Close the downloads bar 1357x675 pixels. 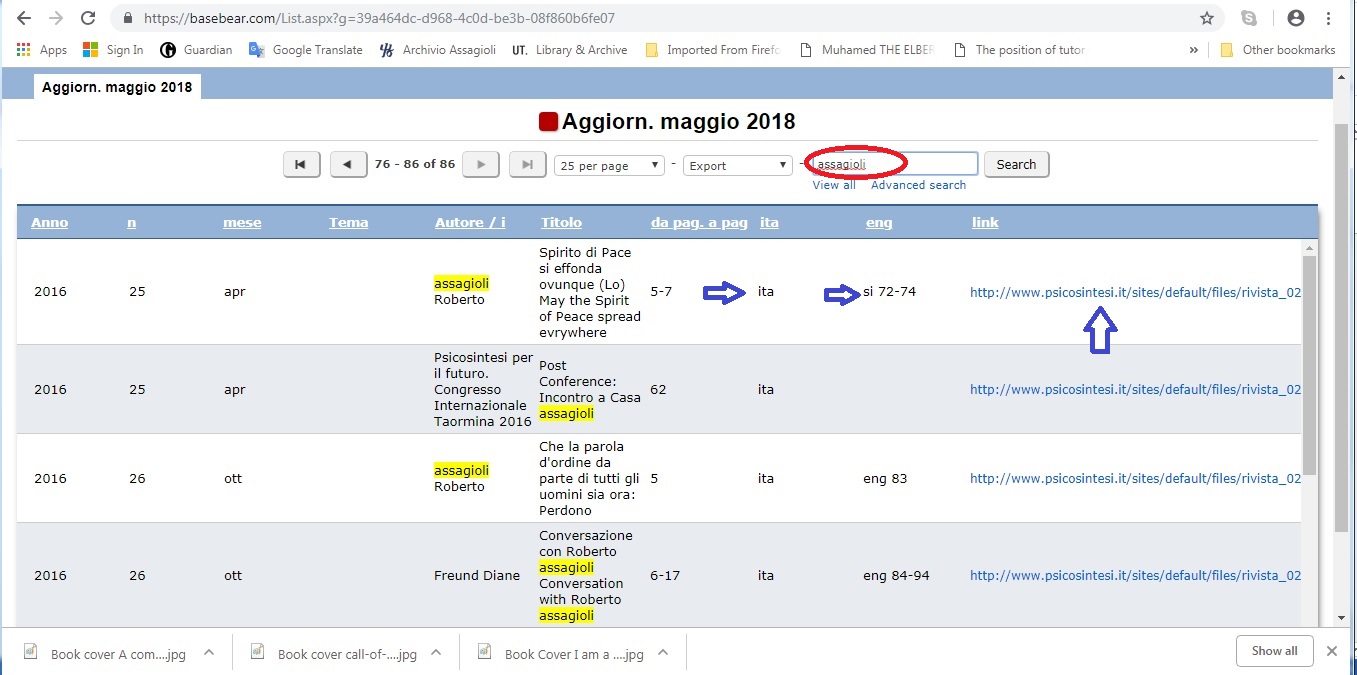[1331, 651]
